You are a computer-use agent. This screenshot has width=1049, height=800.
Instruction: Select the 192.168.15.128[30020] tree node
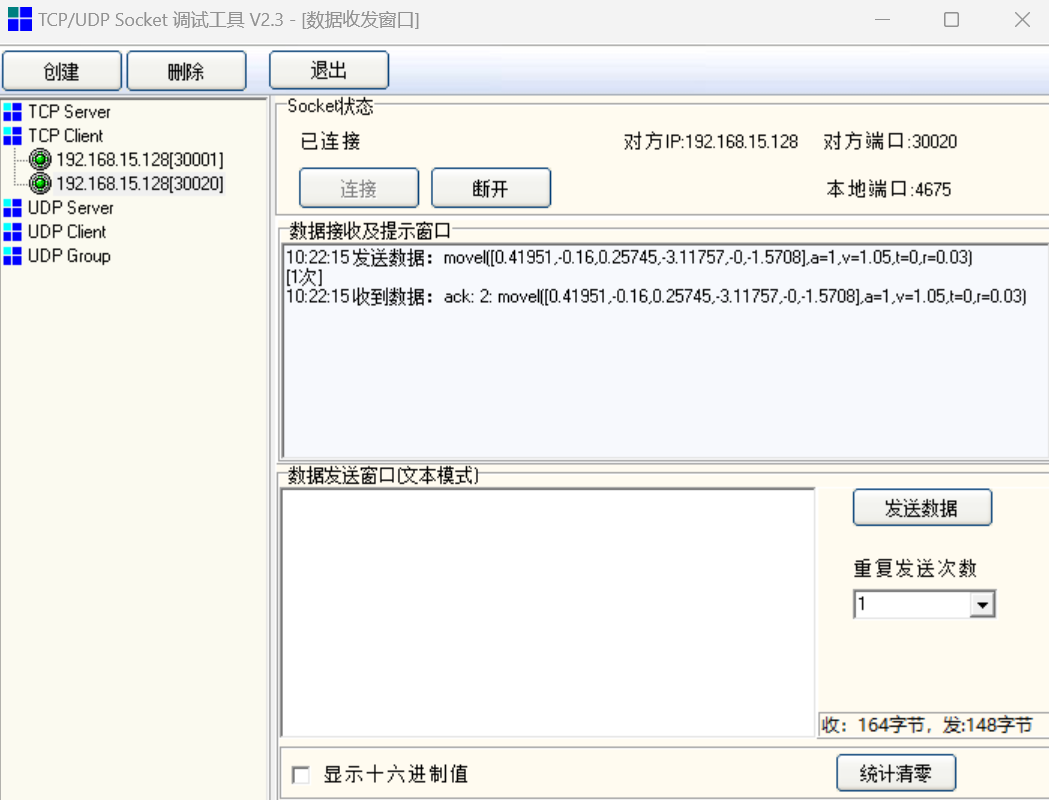point(139,184)
